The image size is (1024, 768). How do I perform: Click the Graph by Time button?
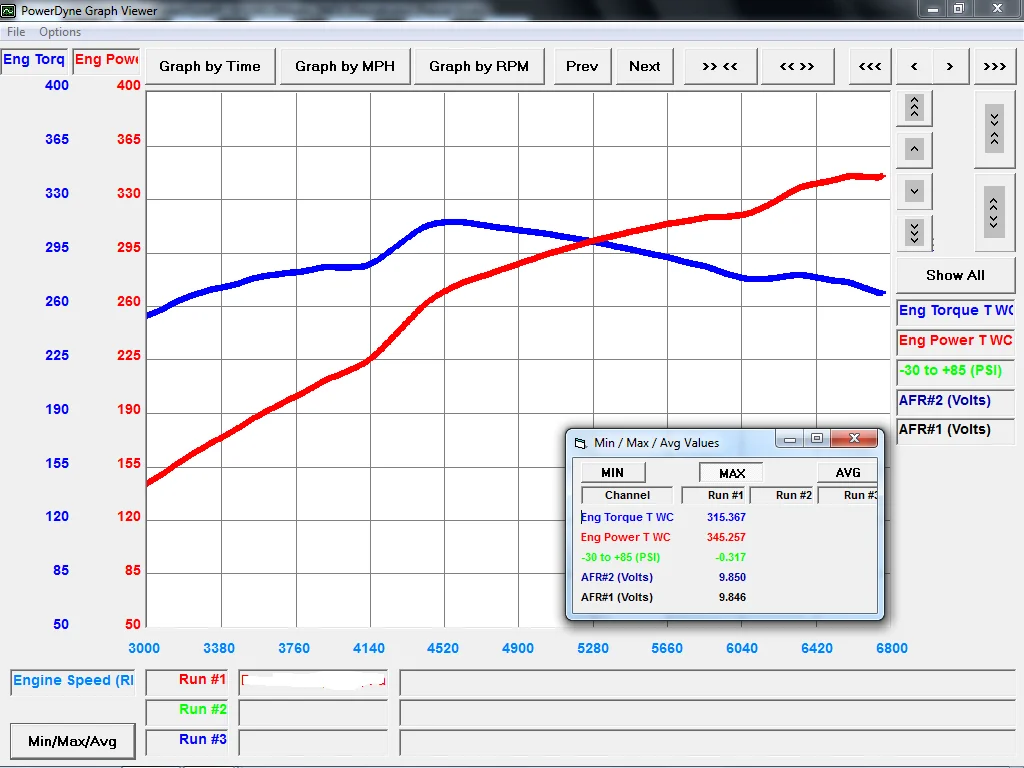pos(210,66)
